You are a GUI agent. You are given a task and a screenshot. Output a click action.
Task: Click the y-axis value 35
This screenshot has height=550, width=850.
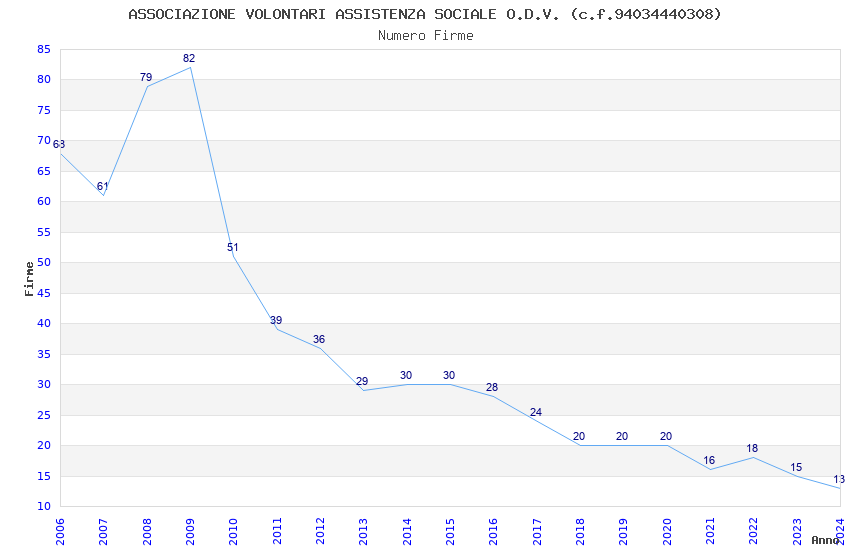click(44, 354)
